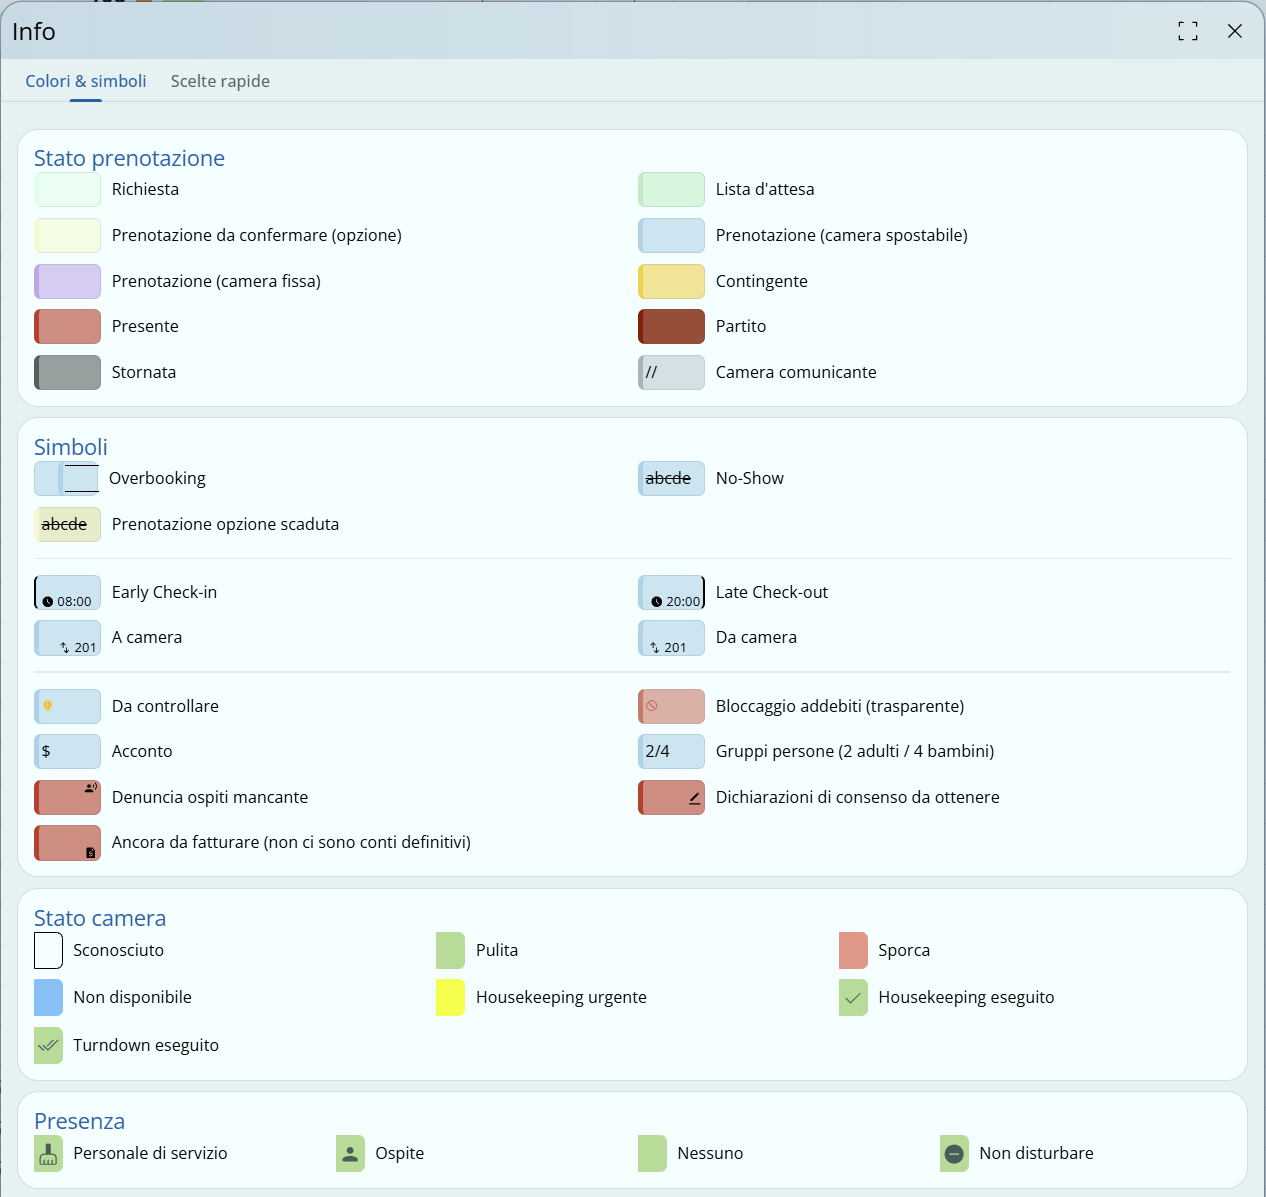The height and width of the screenshot is (1197, 1266).
Task: Click the fullscreen expand icon
Action: [1187, 31]
